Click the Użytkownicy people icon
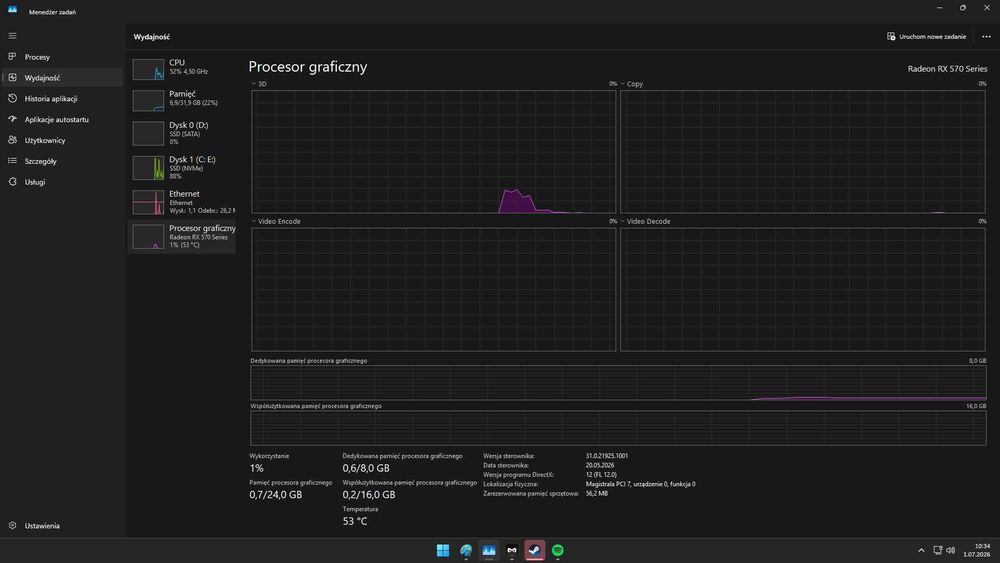Screen dimensions: 1000x563 coord(12,140)
